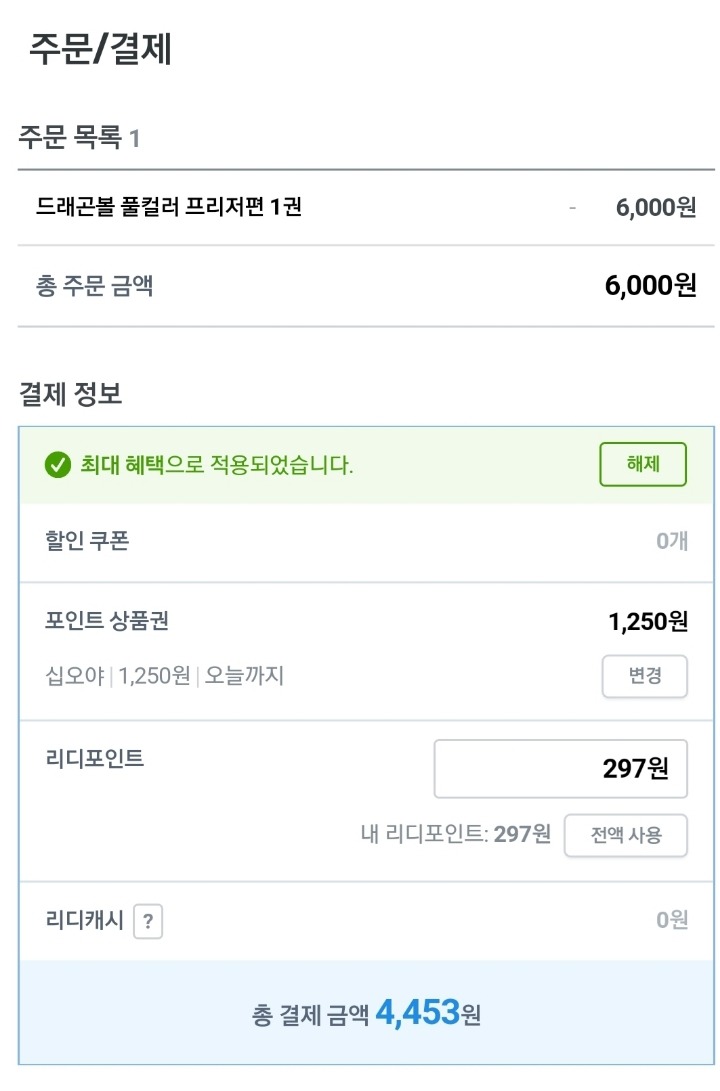The height and width of the screenshot is (1091, 720).
Task: Select the 리디캐시 0원 value
Action: point(671,920)
